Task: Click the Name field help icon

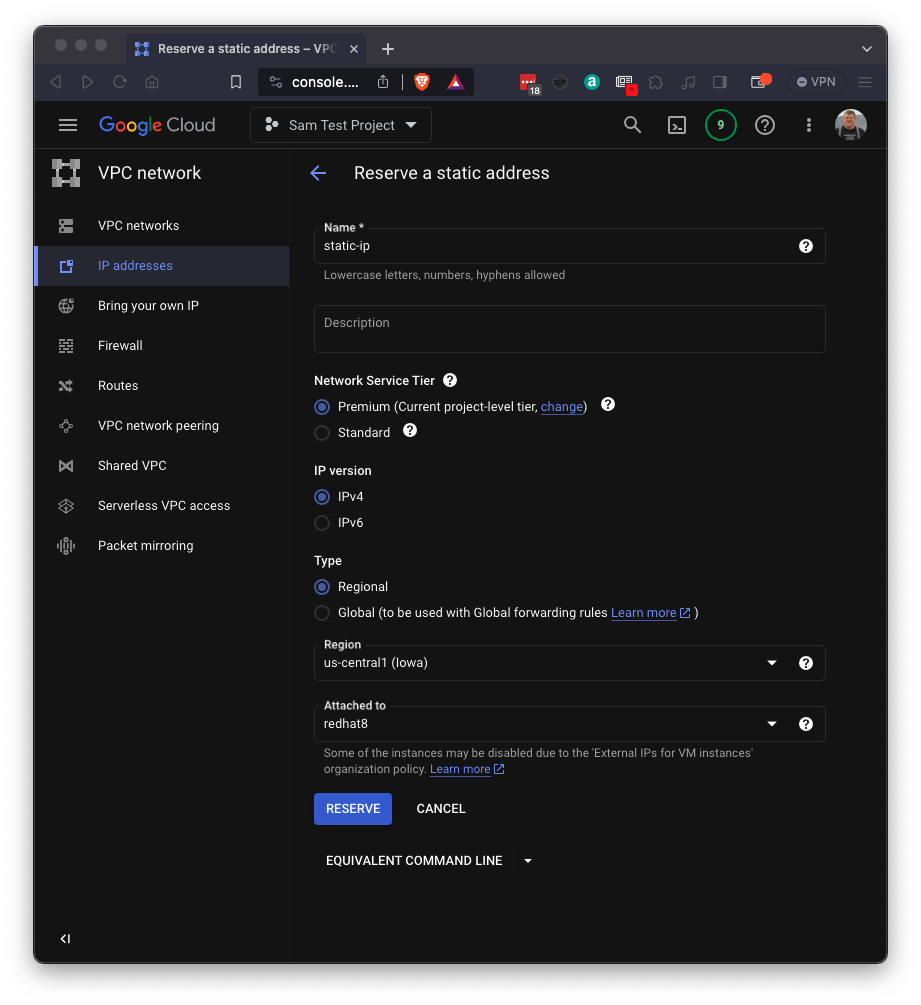Action: coord(806,246)
